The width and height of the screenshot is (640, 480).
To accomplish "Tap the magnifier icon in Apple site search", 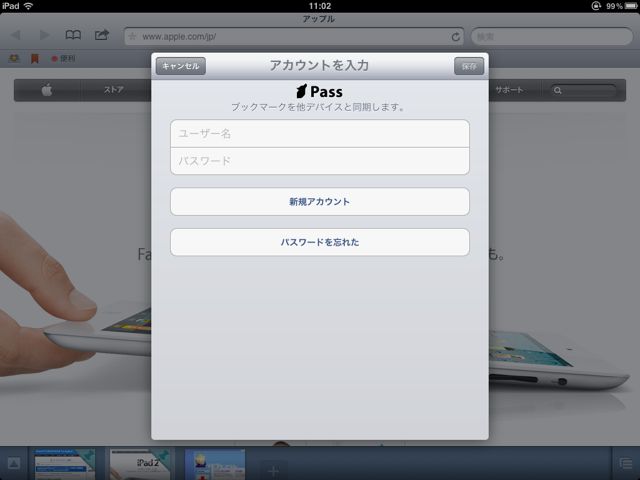I will pyautogui.click(x=558, y=91).
